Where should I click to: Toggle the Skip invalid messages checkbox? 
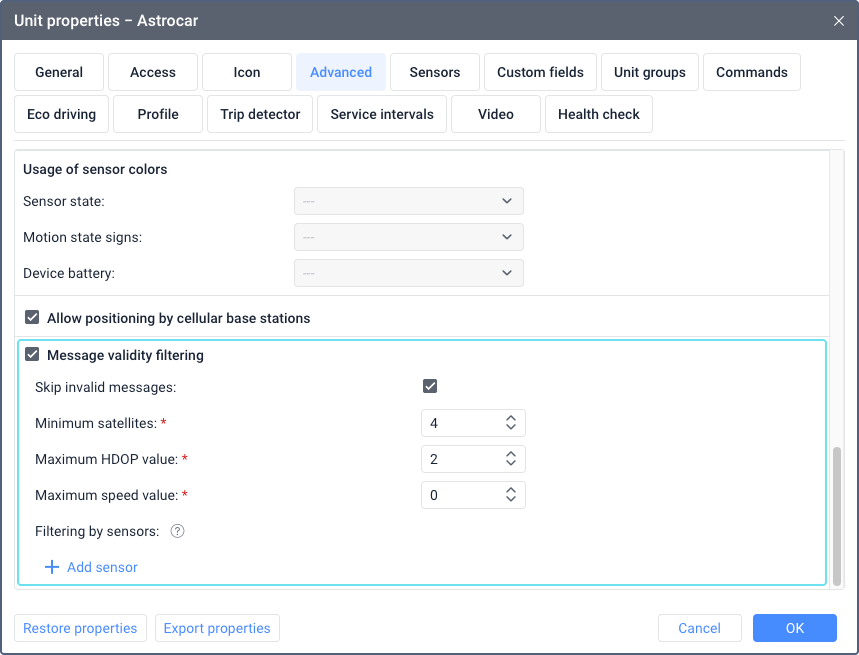coord(430,387)
